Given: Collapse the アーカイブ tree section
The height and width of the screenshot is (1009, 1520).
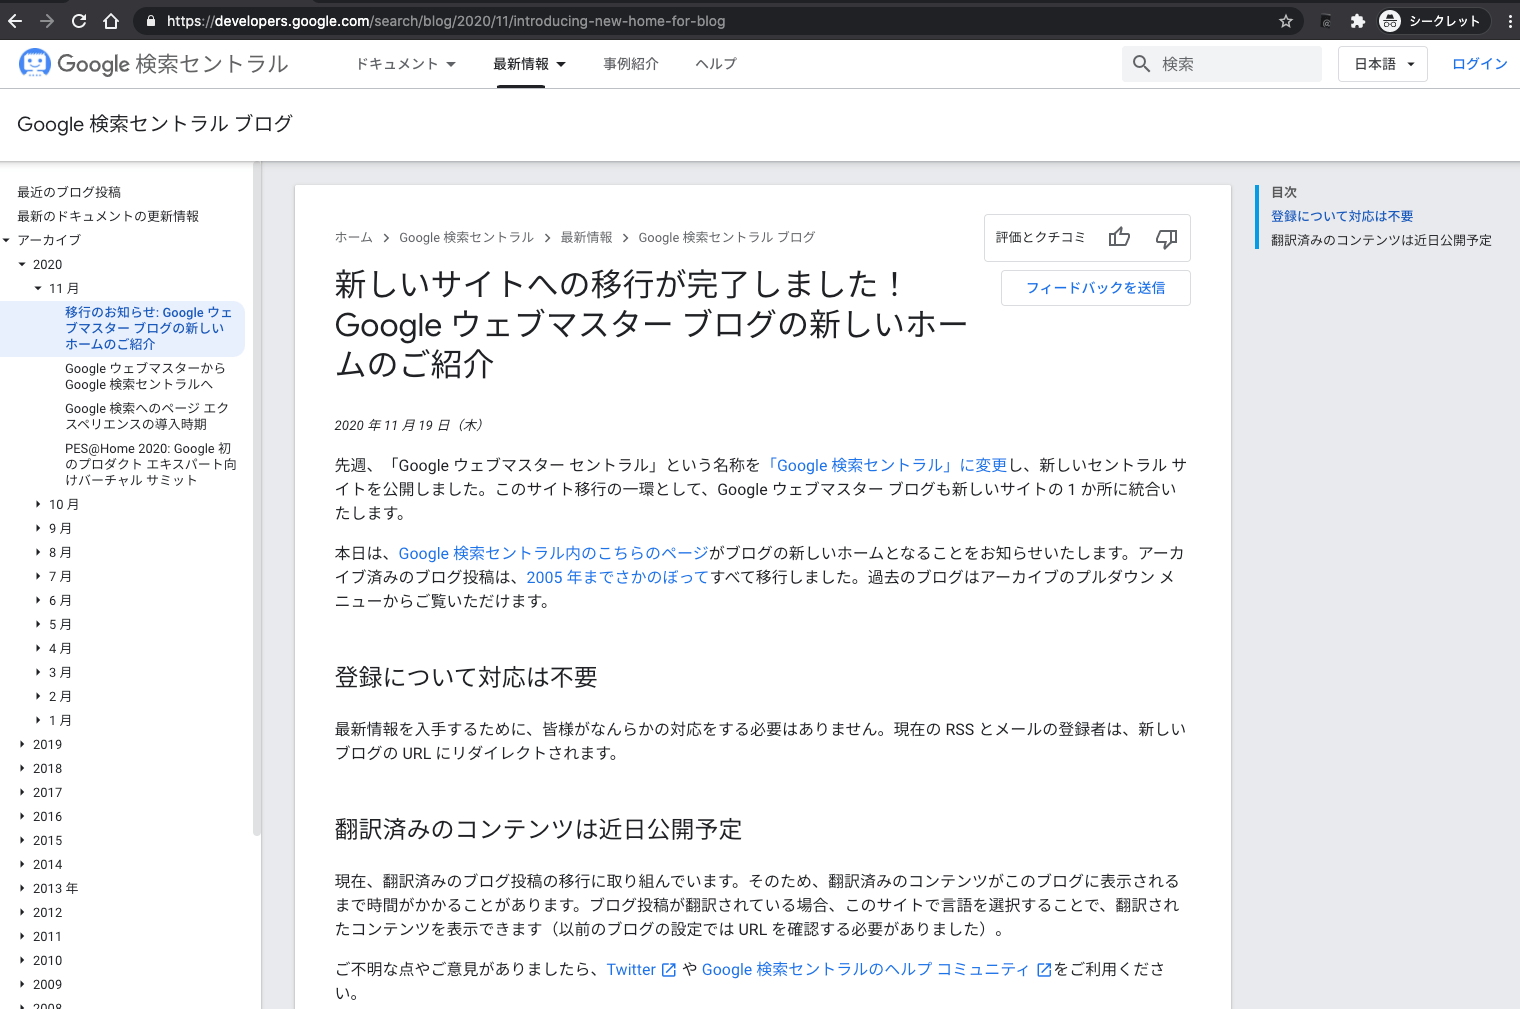Looking at the screenshot, I should point(6,240).
